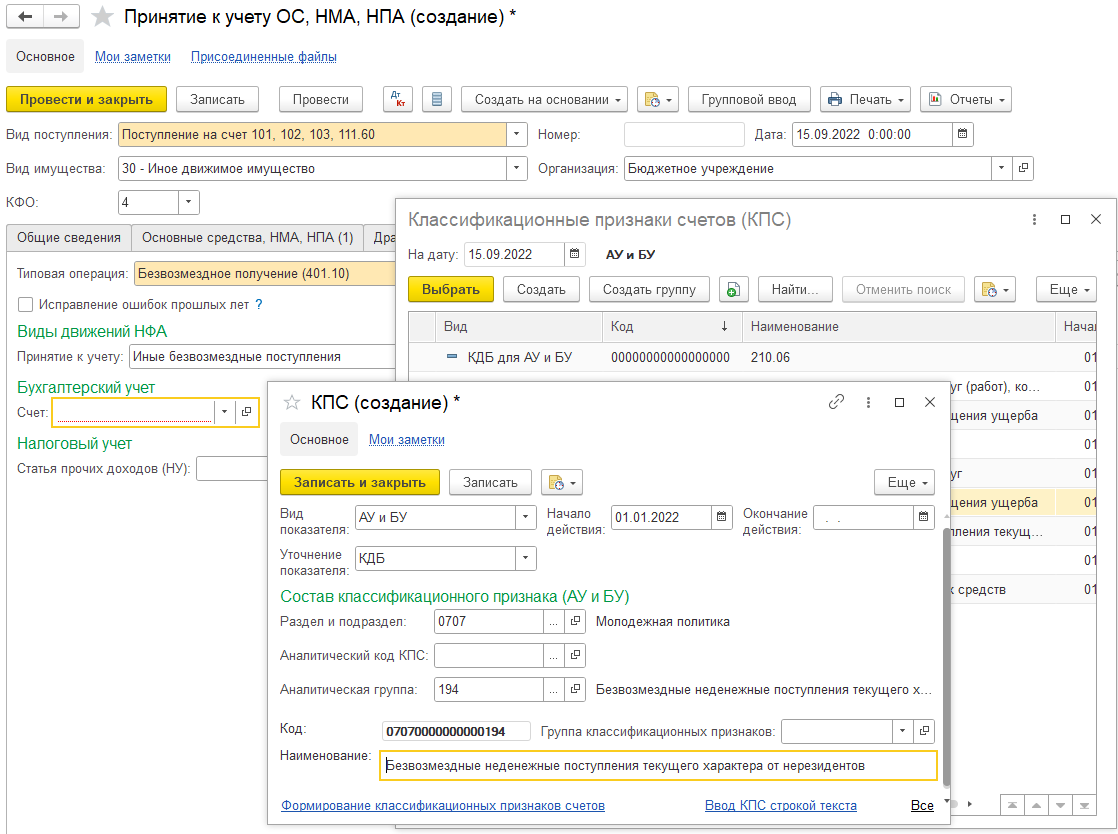Image resolution: width=1118 pixels, height=834 pixels.
Task: Go back with the left arrow button
Action: (25, 16)
